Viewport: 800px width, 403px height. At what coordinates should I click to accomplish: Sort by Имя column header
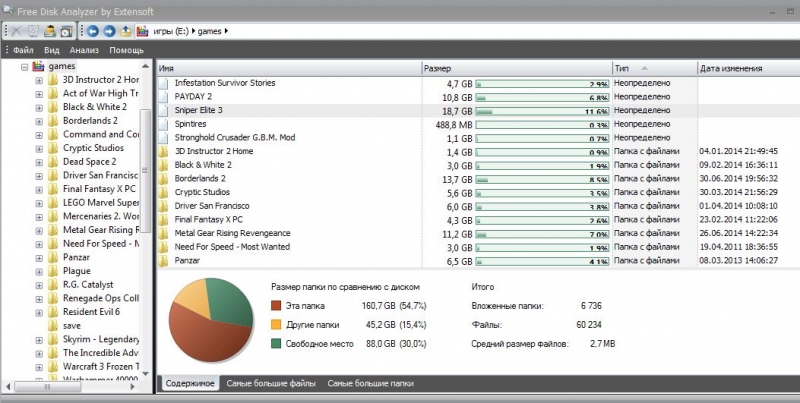pyautogui.click(x=289, y=68)
